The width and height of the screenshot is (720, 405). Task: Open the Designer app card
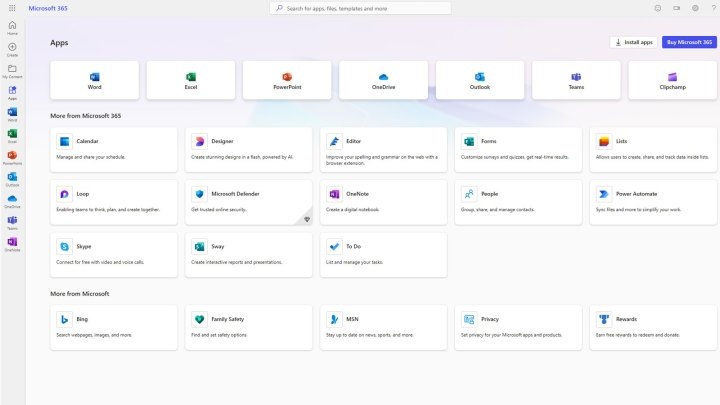pyautogui.click(x=248, y=150)
